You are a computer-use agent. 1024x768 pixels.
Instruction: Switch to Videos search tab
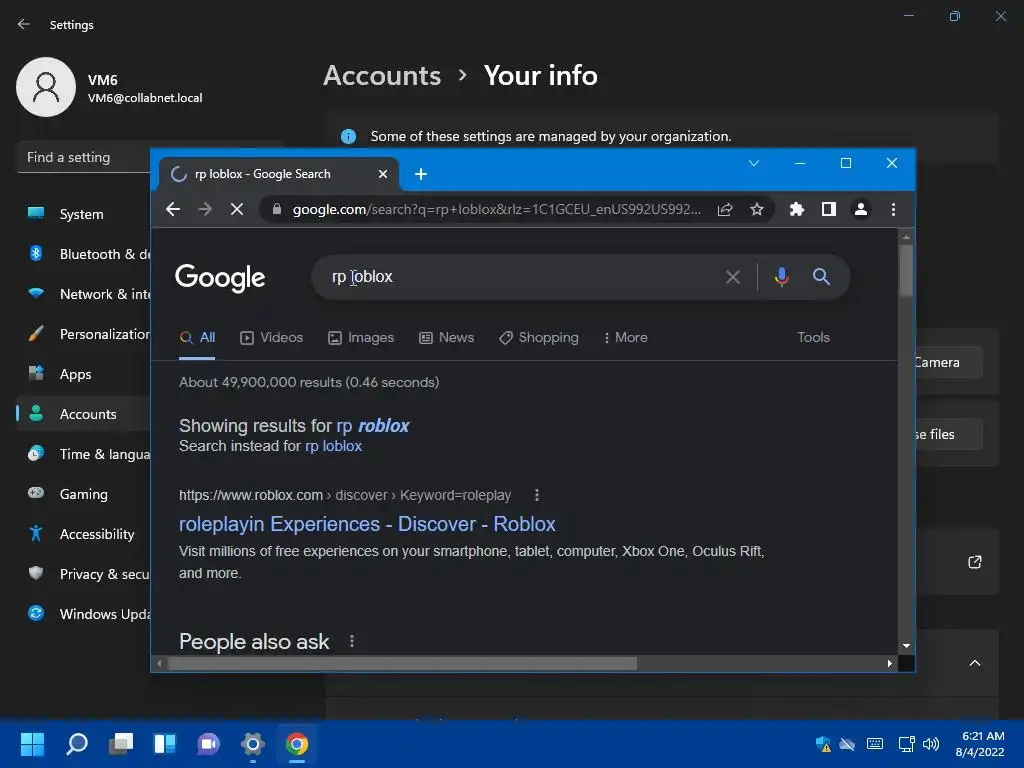click(272, 338)
